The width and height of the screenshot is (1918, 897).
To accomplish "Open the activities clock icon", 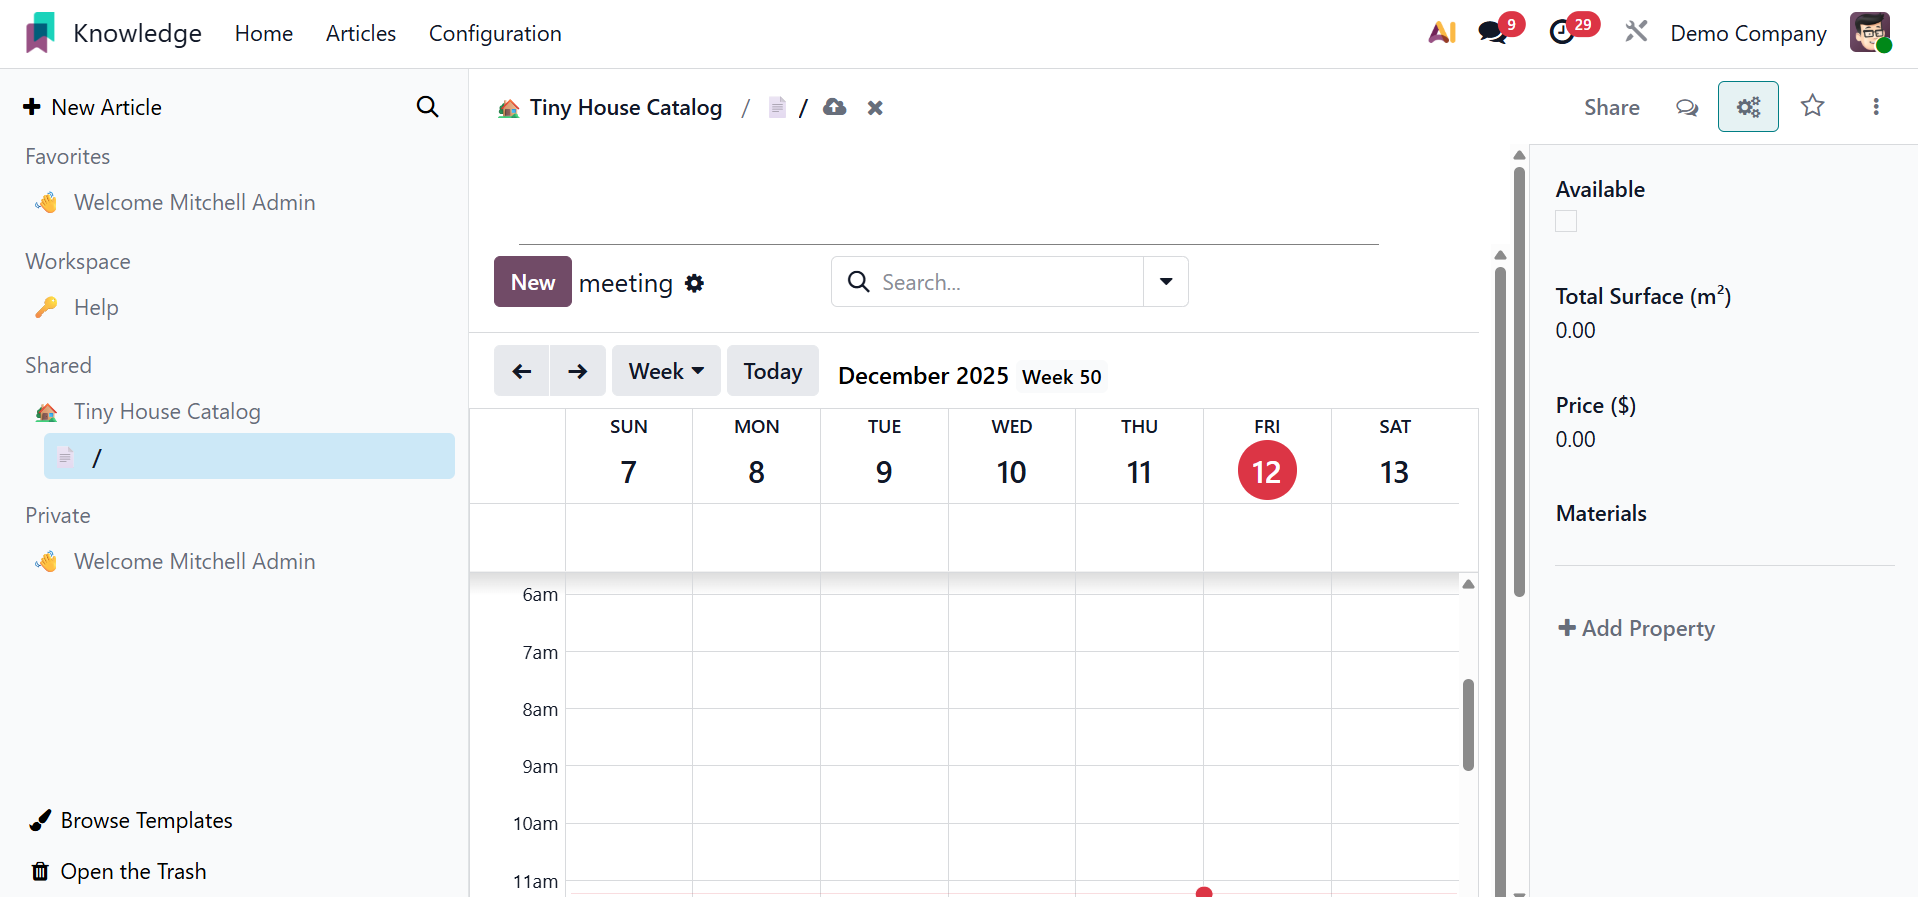I will pos(1562,33).
